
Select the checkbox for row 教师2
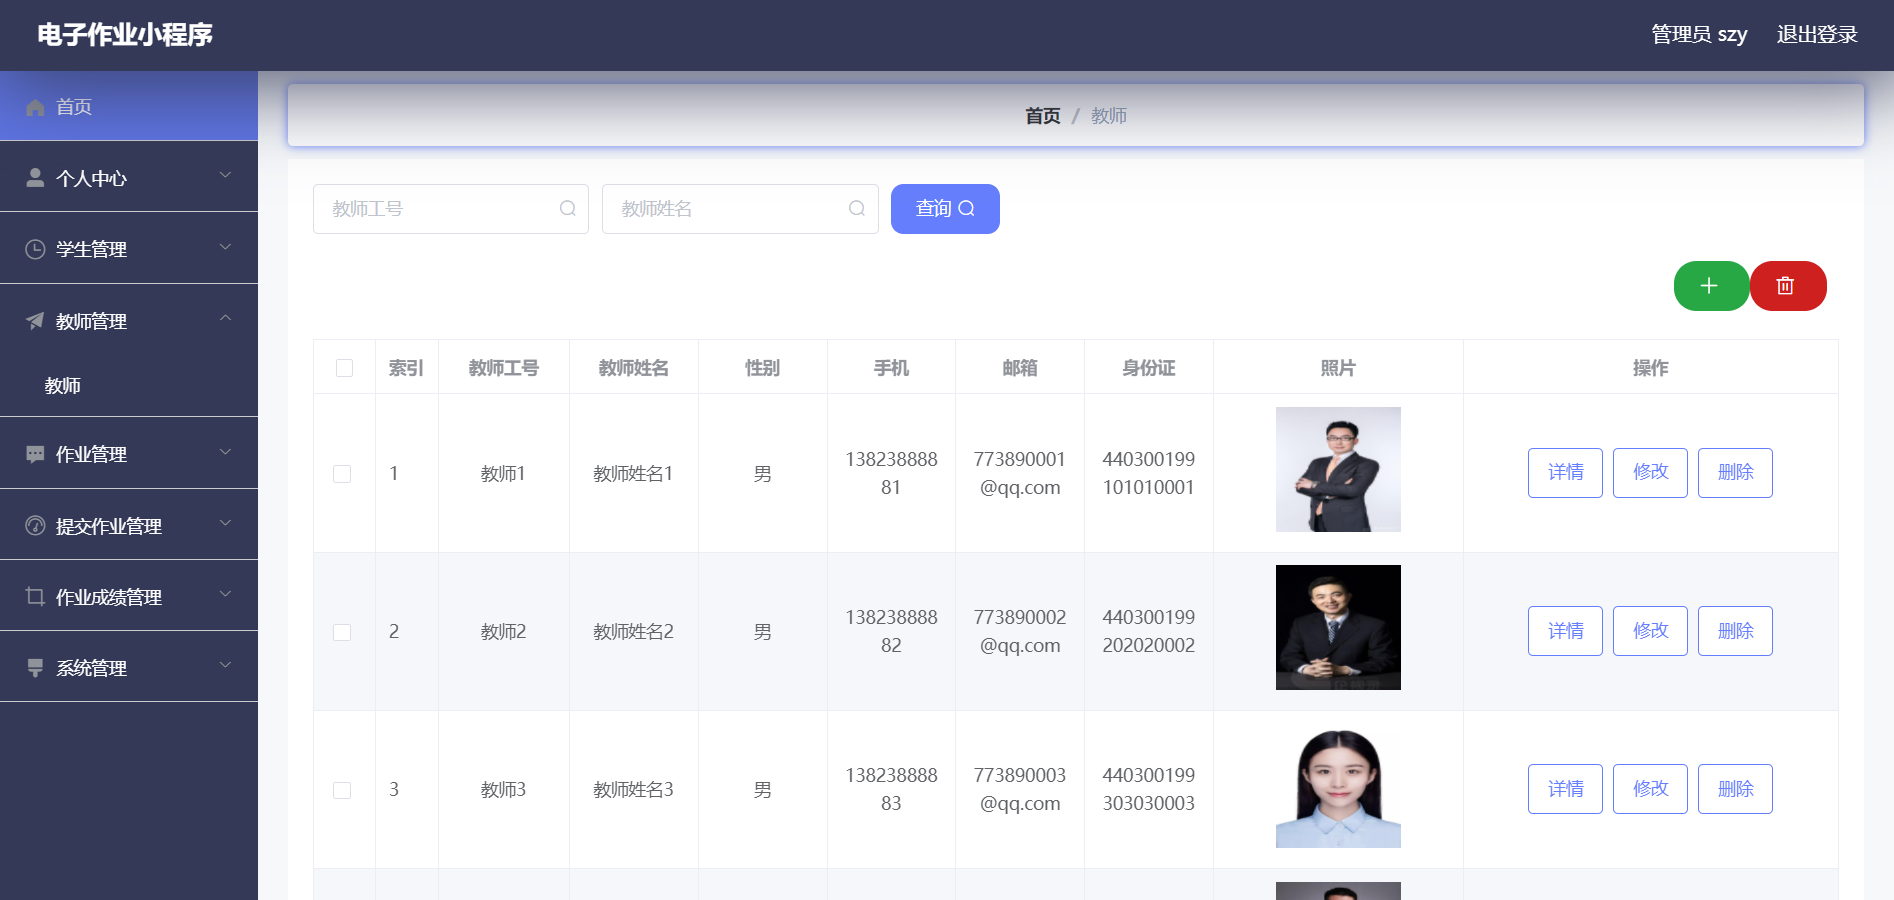(342, 632)
